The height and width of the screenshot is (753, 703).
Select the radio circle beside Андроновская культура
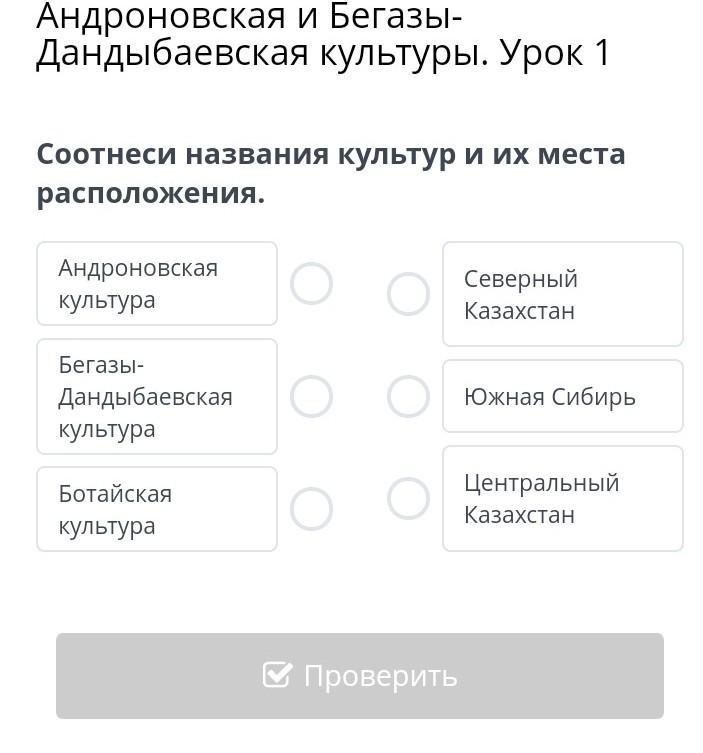(x=311, y=284)
